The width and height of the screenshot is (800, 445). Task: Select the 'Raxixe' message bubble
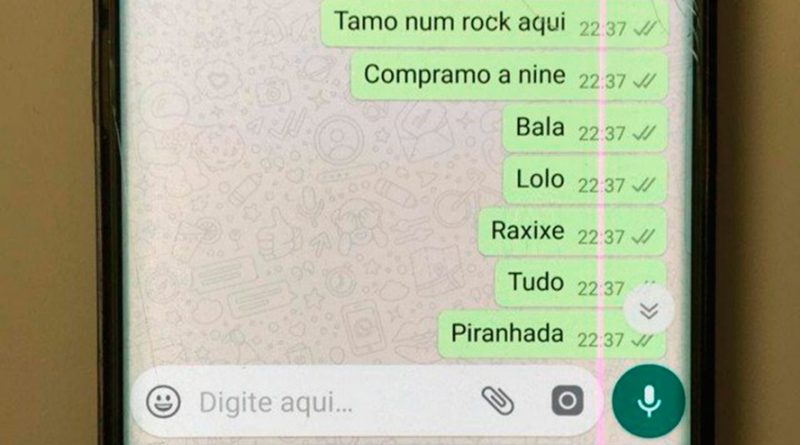tap(572, 232)
